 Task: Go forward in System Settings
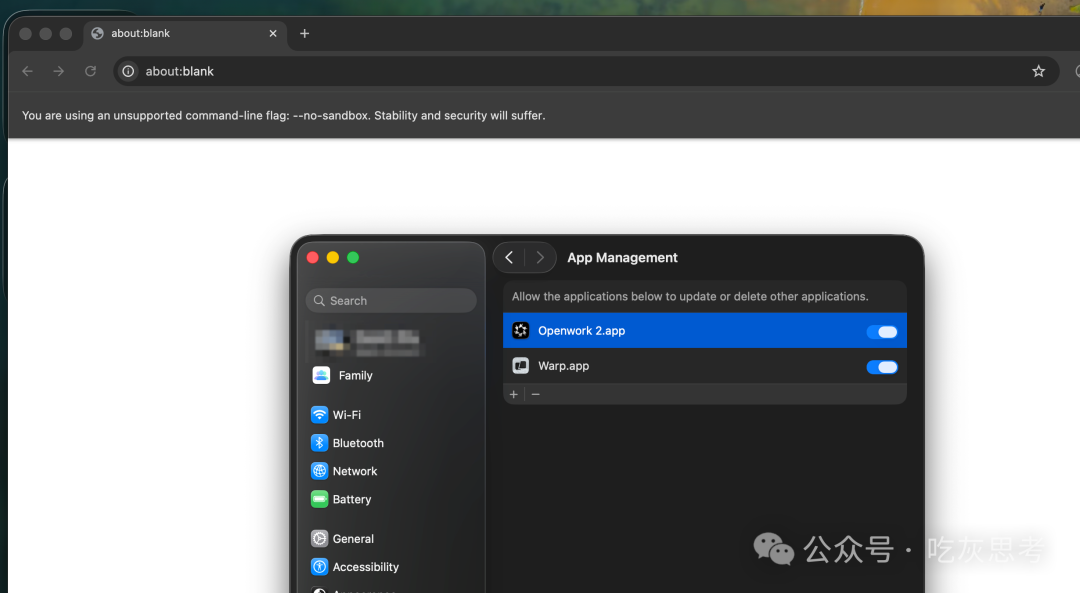tap(540, 258)
